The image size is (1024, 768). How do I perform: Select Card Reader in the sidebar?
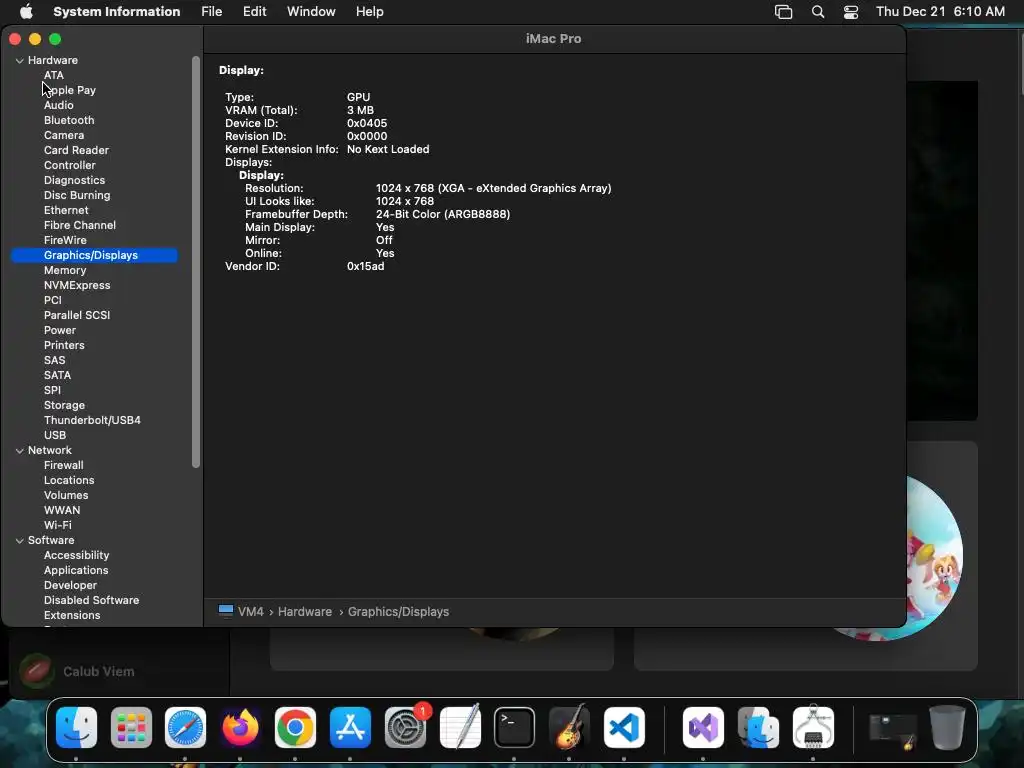pos(76,150)
